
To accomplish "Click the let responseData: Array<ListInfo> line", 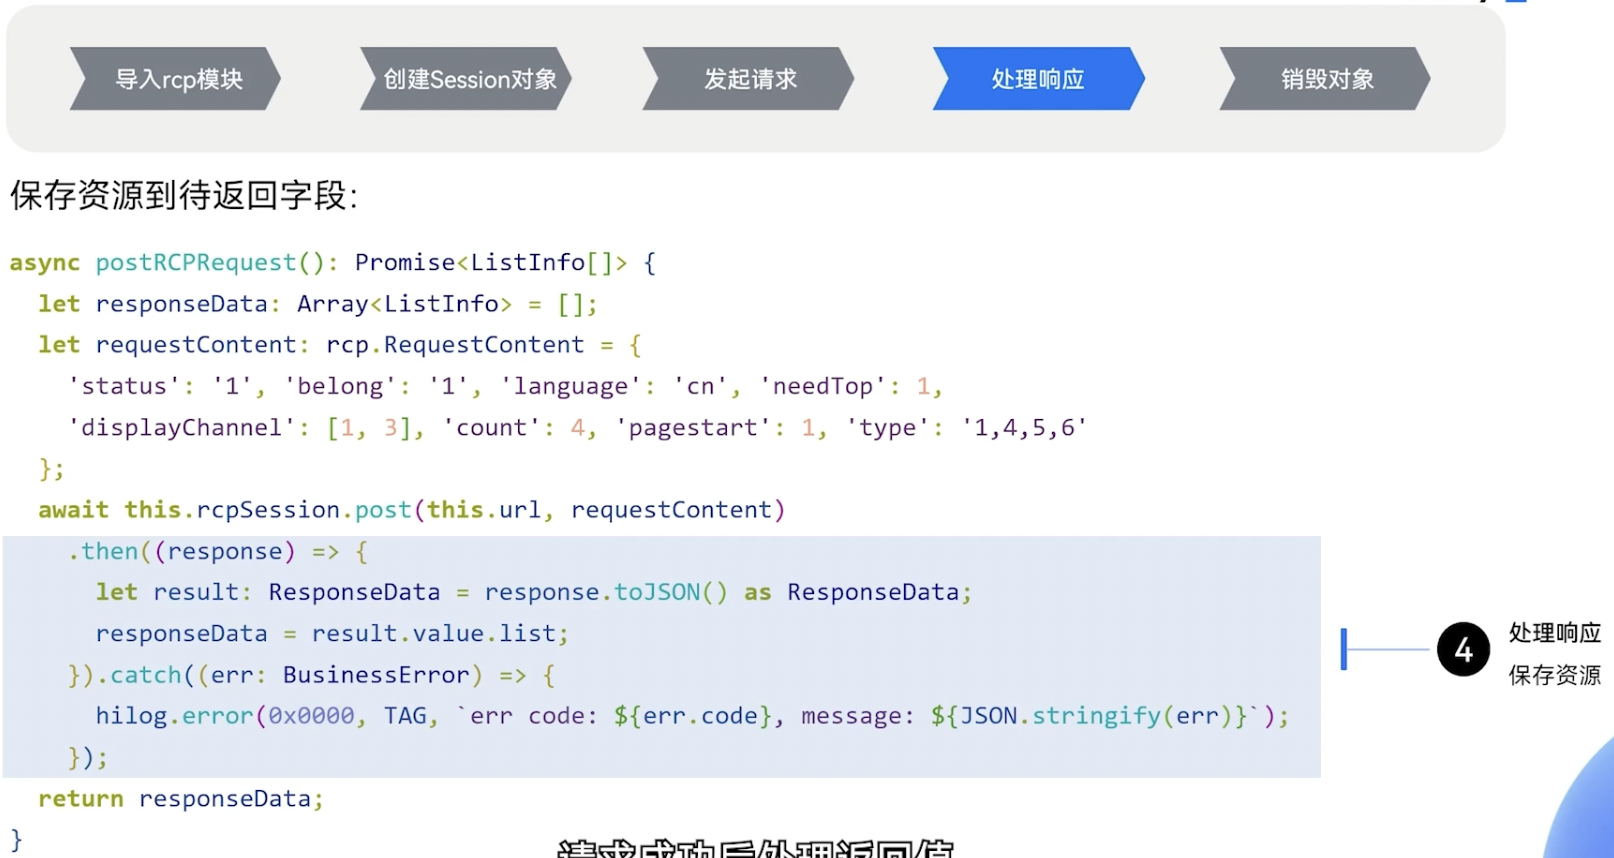I will tap(318, 304).
